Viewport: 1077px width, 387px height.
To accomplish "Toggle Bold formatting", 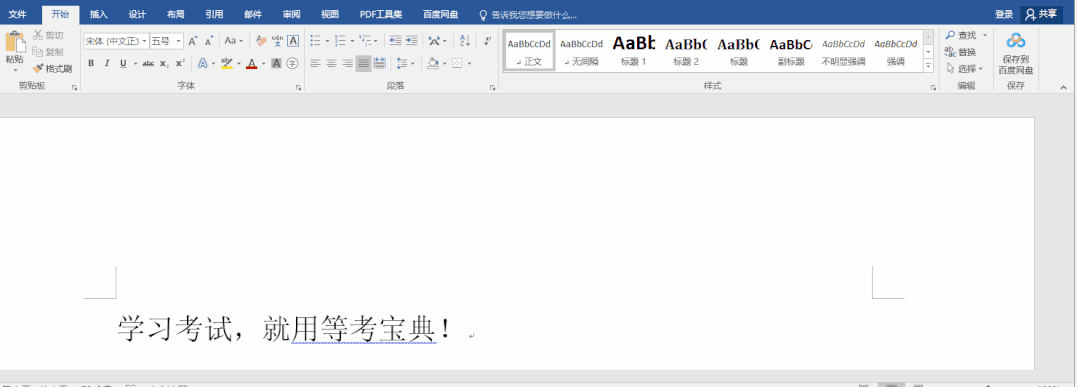I will [x=91, y=63].
